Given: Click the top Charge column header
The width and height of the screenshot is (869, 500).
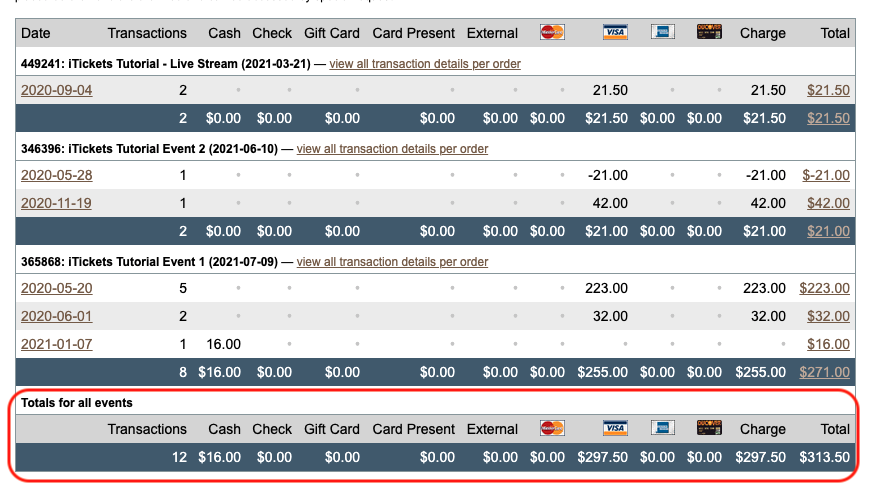Looking at the screenshot, I should coord(763,33).
